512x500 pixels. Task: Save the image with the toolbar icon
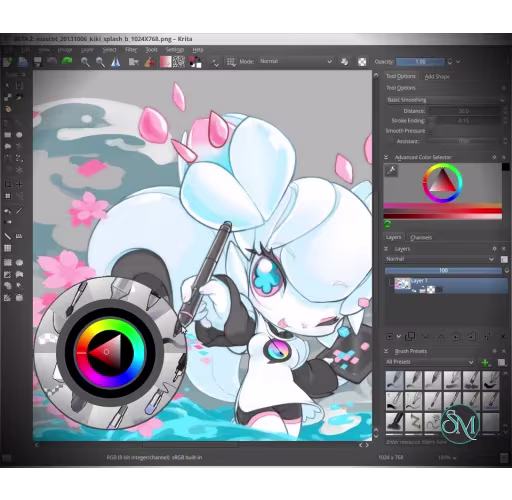coord(37,62)
